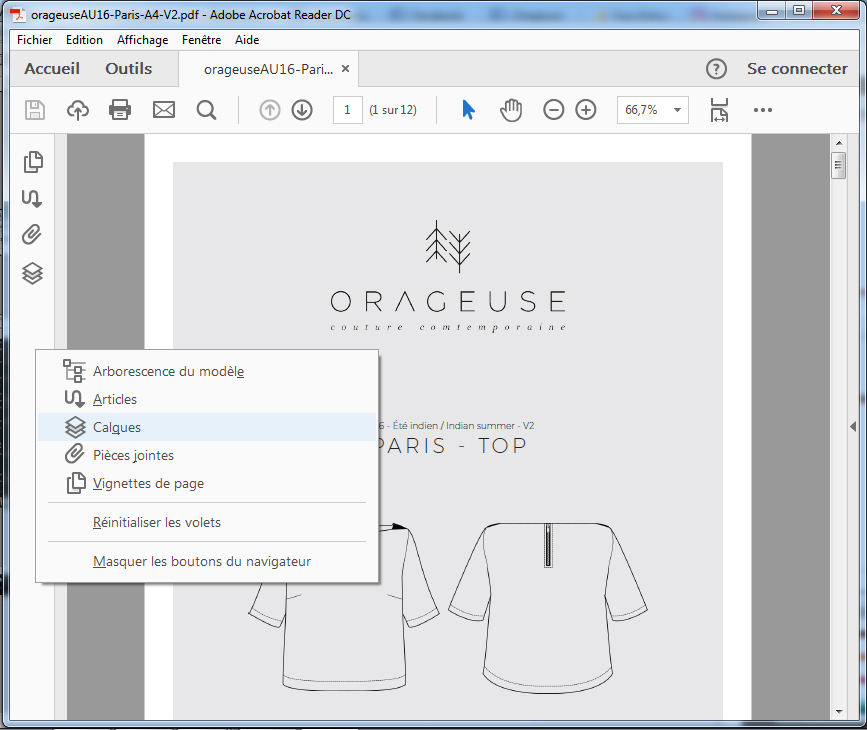Expand the right tools pane arrow
This screenshot has height=730, width=867.
(853, 426)
